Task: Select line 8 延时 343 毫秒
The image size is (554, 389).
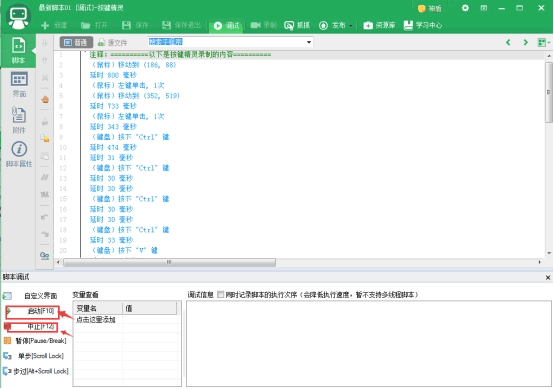Action: pyautogui.click(x=113, y=127)
